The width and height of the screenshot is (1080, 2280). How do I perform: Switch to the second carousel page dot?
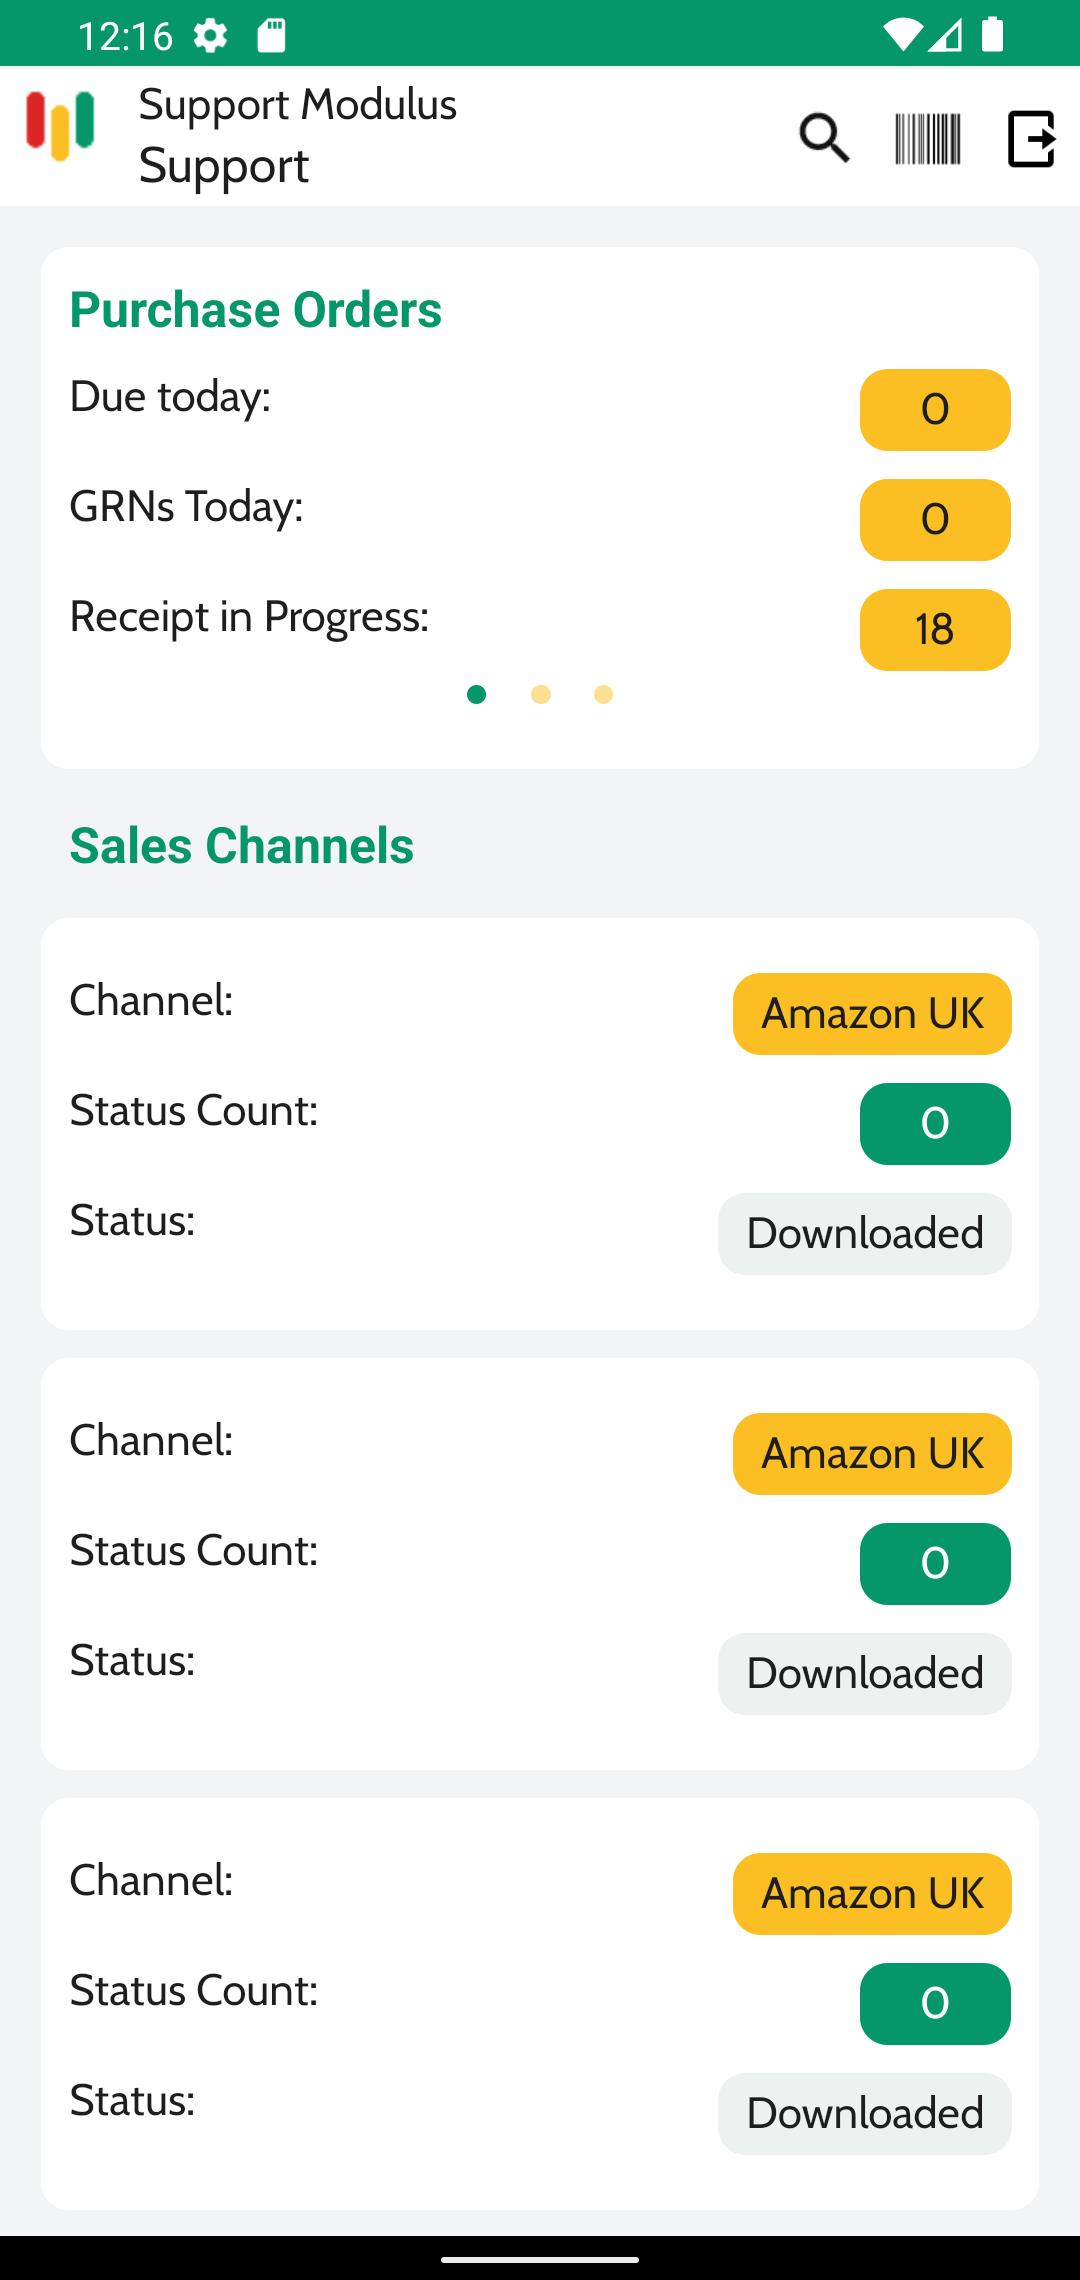tap(541, 694)
